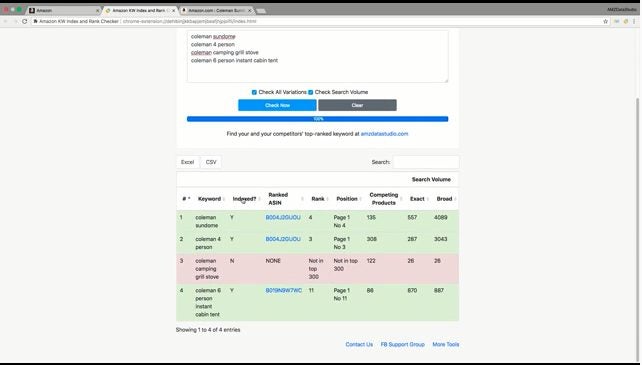The height and width of the screenshot is (365, 642).
Task: Click Competing Products value 308
Action: tap(371, 239)
